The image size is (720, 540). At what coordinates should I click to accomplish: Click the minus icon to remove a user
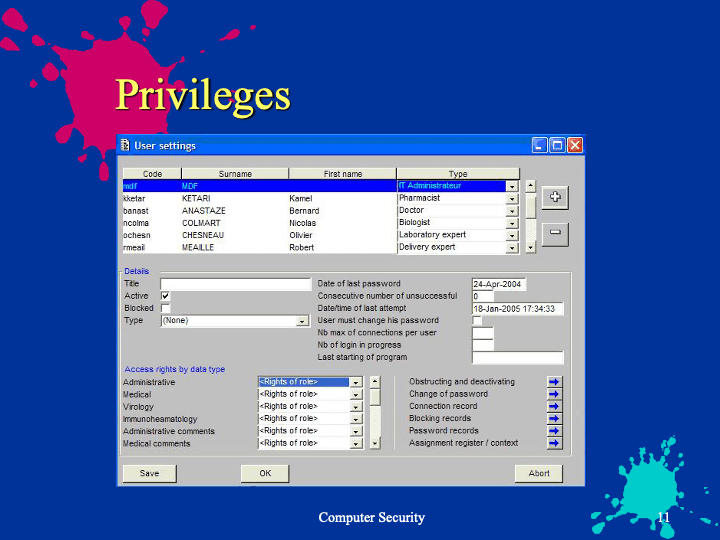click(x=556, y=233)
